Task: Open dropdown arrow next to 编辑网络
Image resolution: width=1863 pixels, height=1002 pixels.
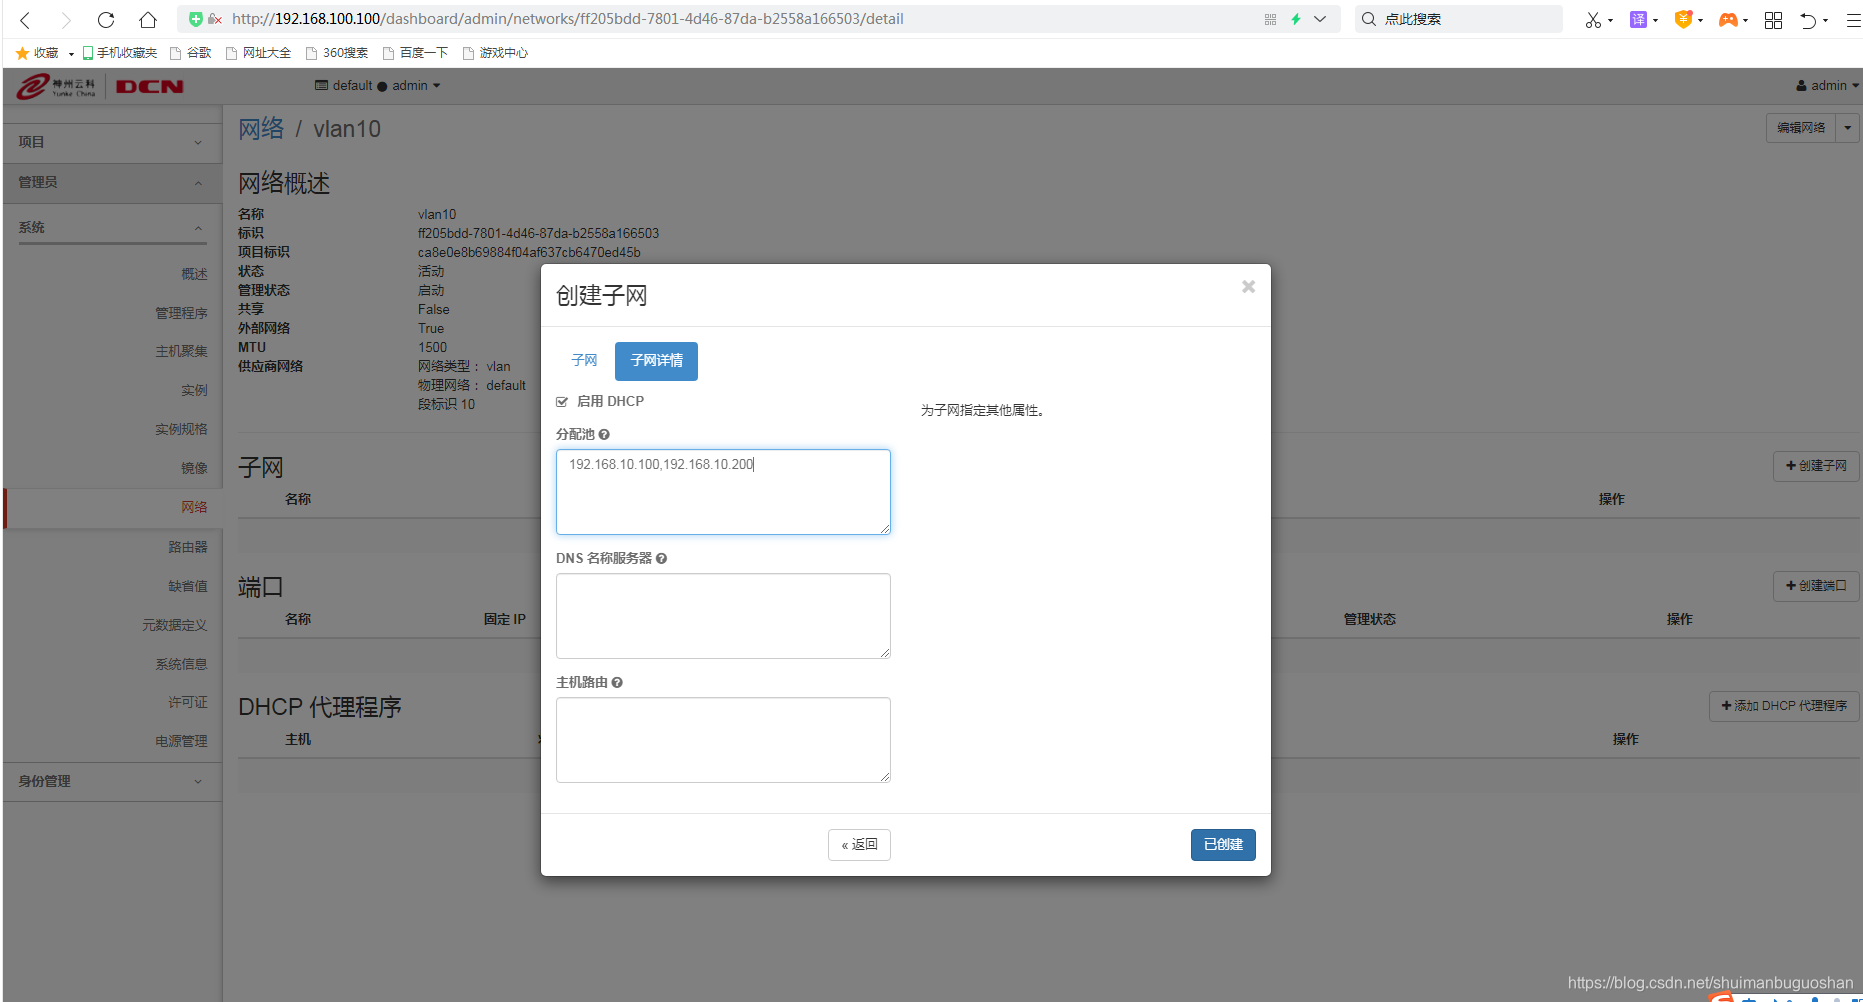Action: [1847, 128]
